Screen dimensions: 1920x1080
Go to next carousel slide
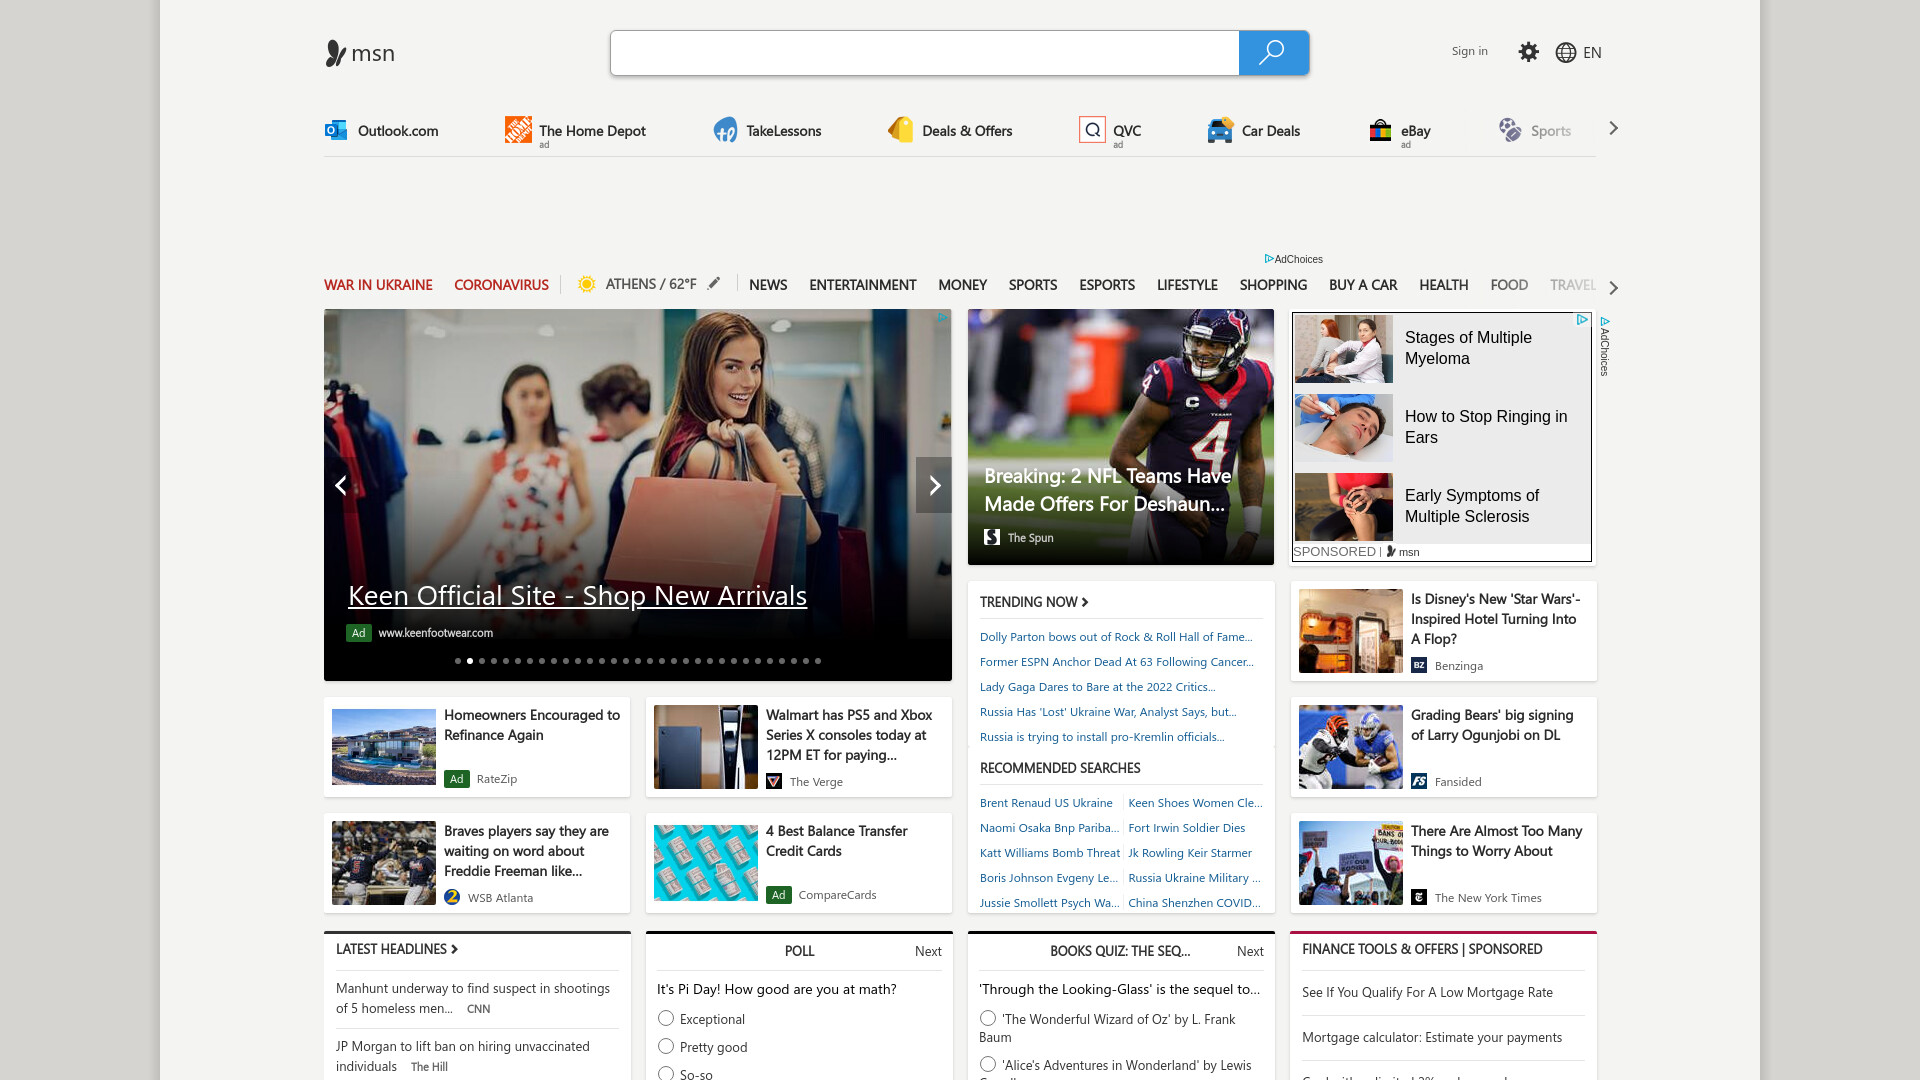934,485
